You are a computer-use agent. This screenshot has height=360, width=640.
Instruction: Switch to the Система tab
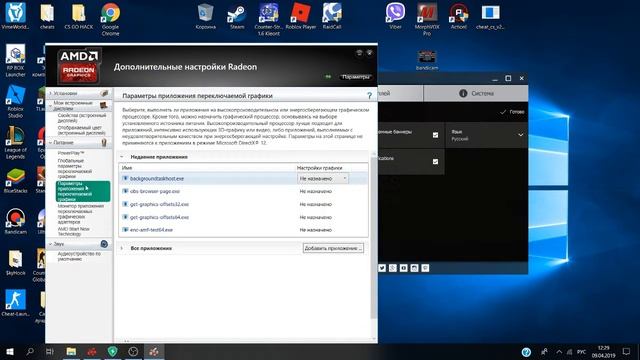[476, 93]
